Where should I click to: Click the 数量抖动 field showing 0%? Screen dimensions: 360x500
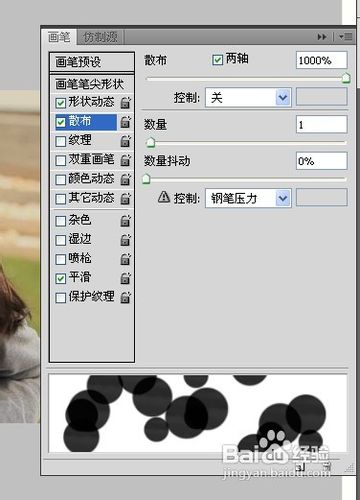tap(322, 161)
